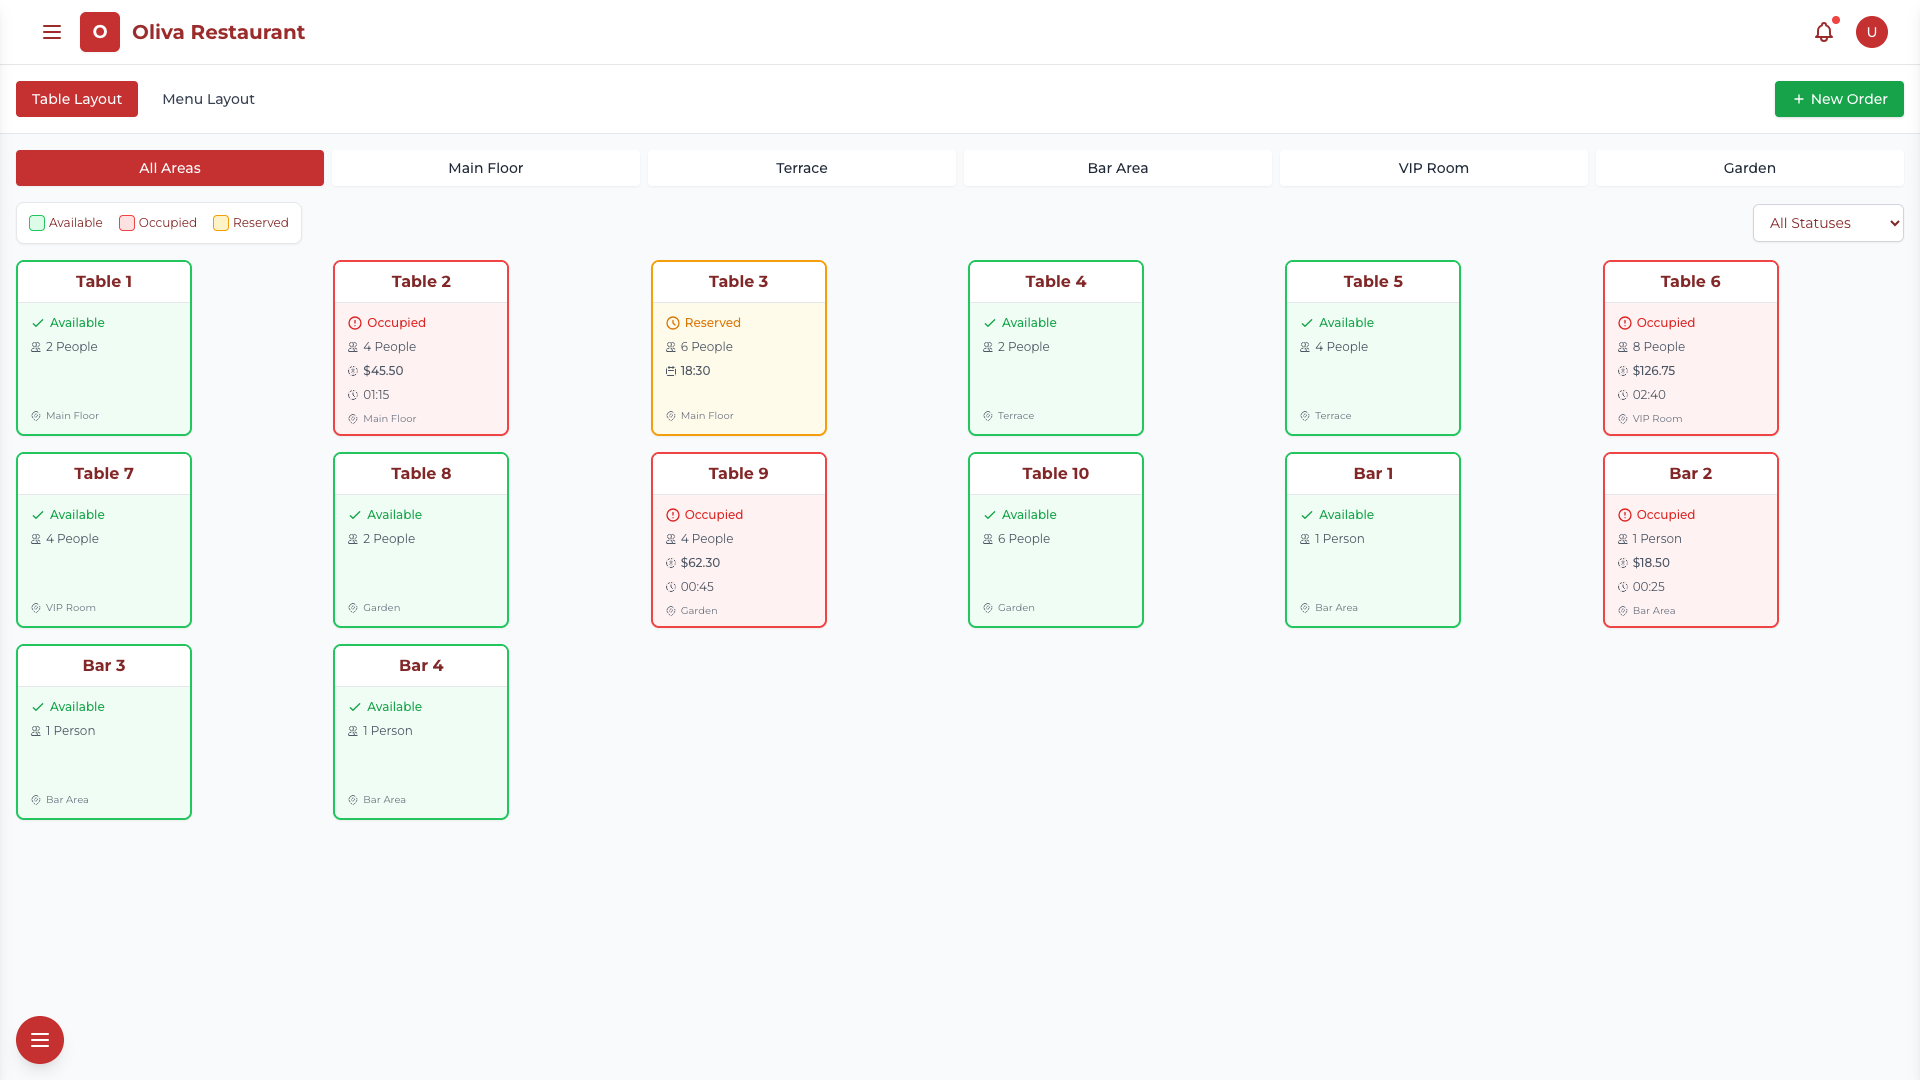Viewport: 1920px width, 1080px height.
Task: Click the Occupied alert icon on Bar 2
Action: pos(1624,515)
